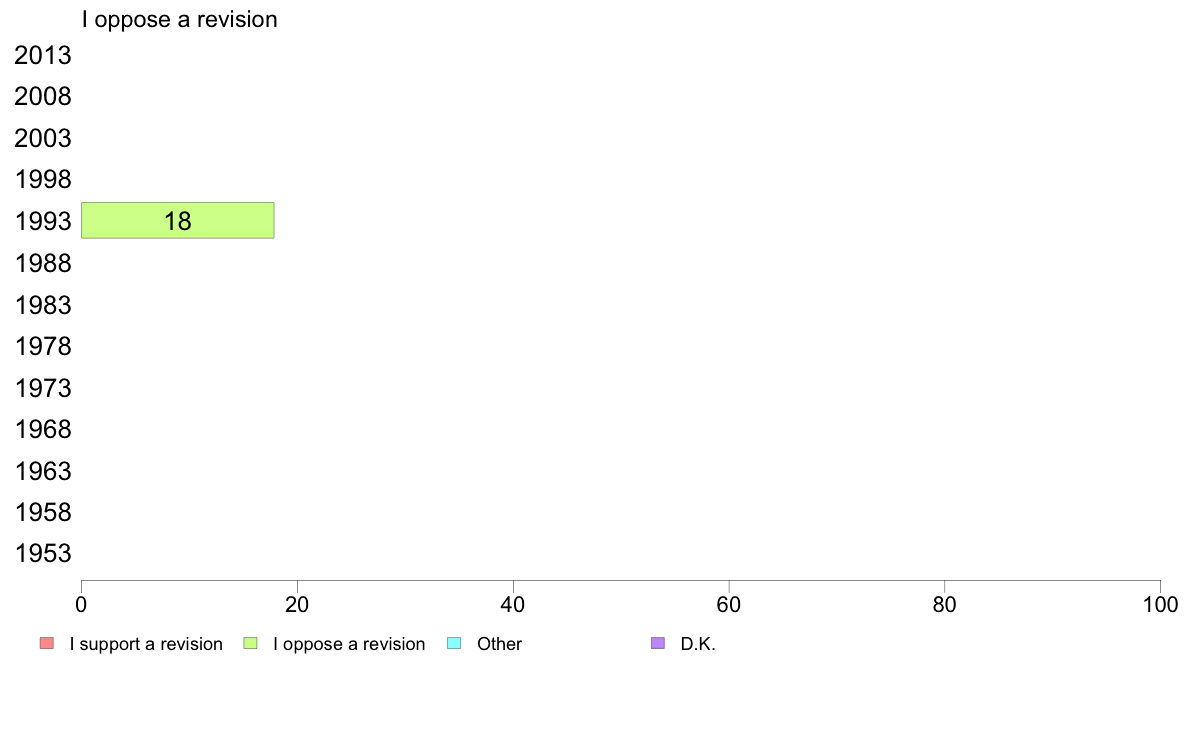Select the 2008 year label
The height and width of the screenshot is (736, 1188).
[x=43, y=97]
